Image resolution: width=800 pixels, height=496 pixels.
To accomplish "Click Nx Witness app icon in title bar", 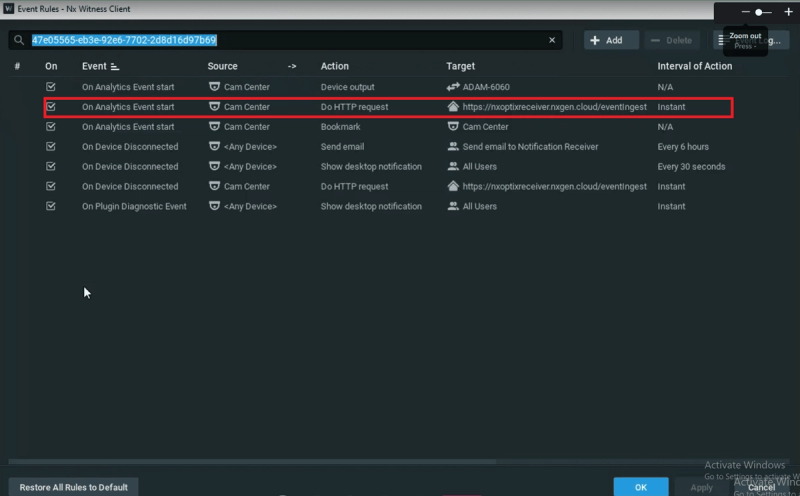I will (x=9, y=9).
